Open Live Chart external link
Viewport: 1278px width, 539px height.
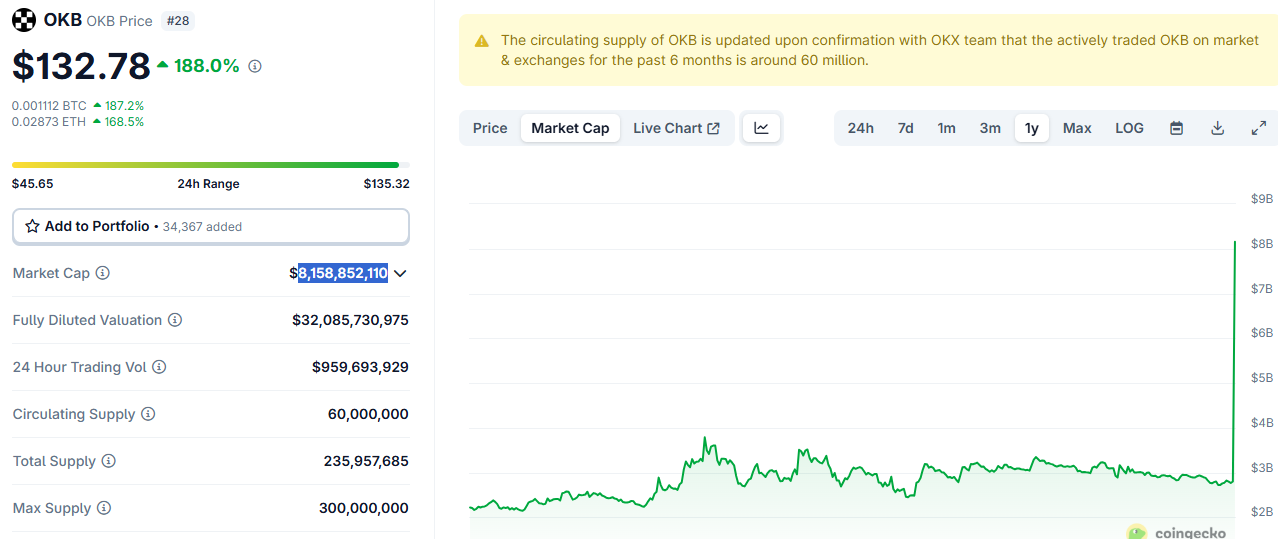pos(676,128)
